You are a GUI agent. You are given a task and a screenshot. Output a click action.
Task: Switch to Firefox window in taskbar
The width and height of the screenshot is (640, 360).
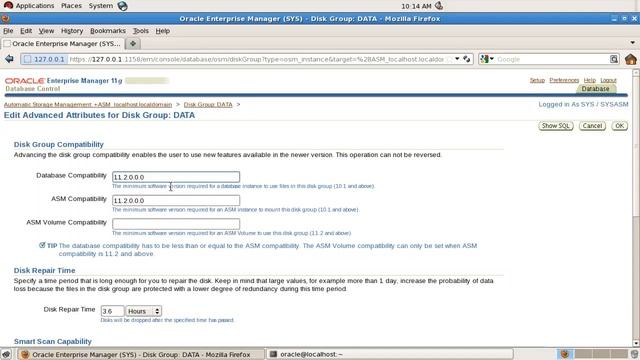pos(141,354)
